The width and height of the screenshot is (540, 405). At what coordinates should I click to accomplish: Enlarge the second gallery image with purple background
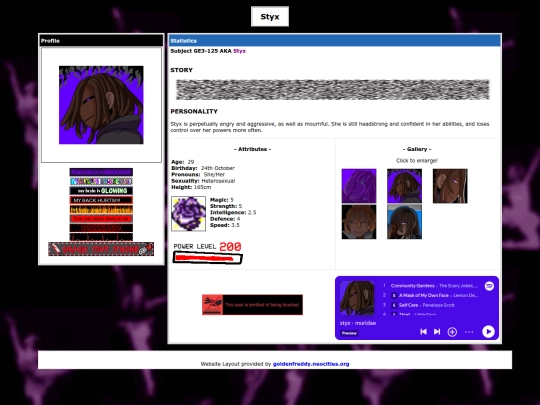tap(404, 186)
